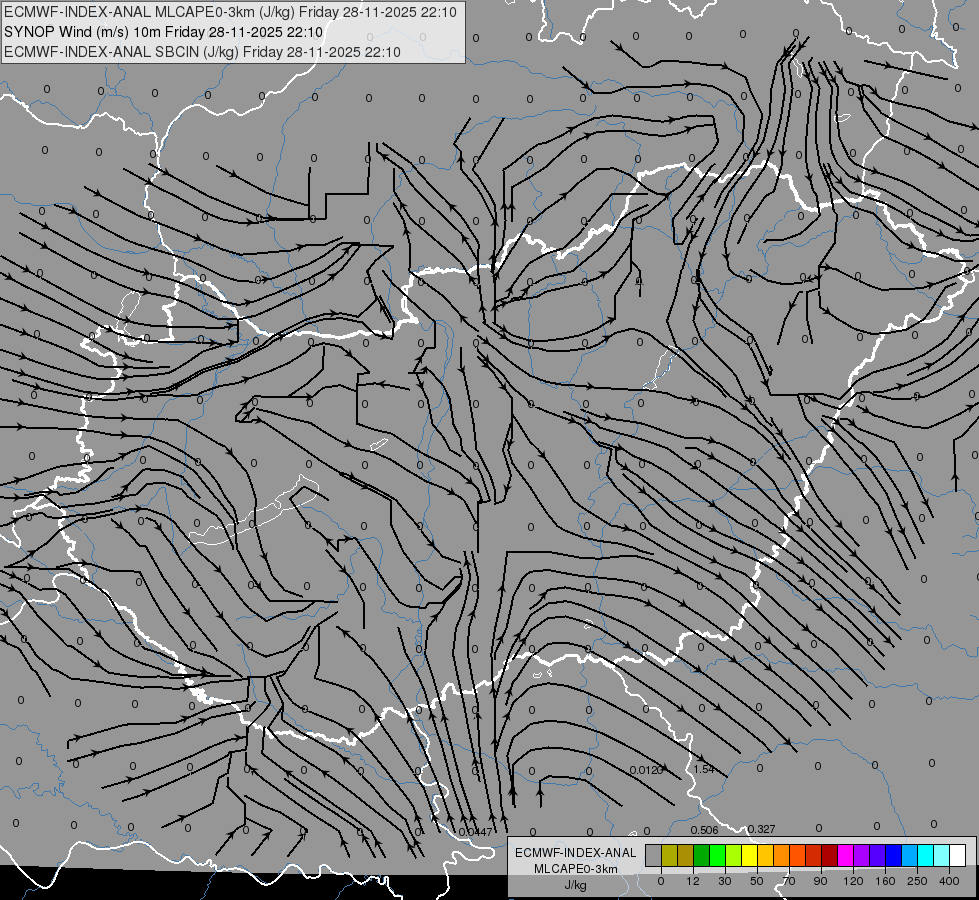Image resolution: width=979 pixels, height=900 pixels.
Task: Click the legend scale value 30
Action: (725, 881)
